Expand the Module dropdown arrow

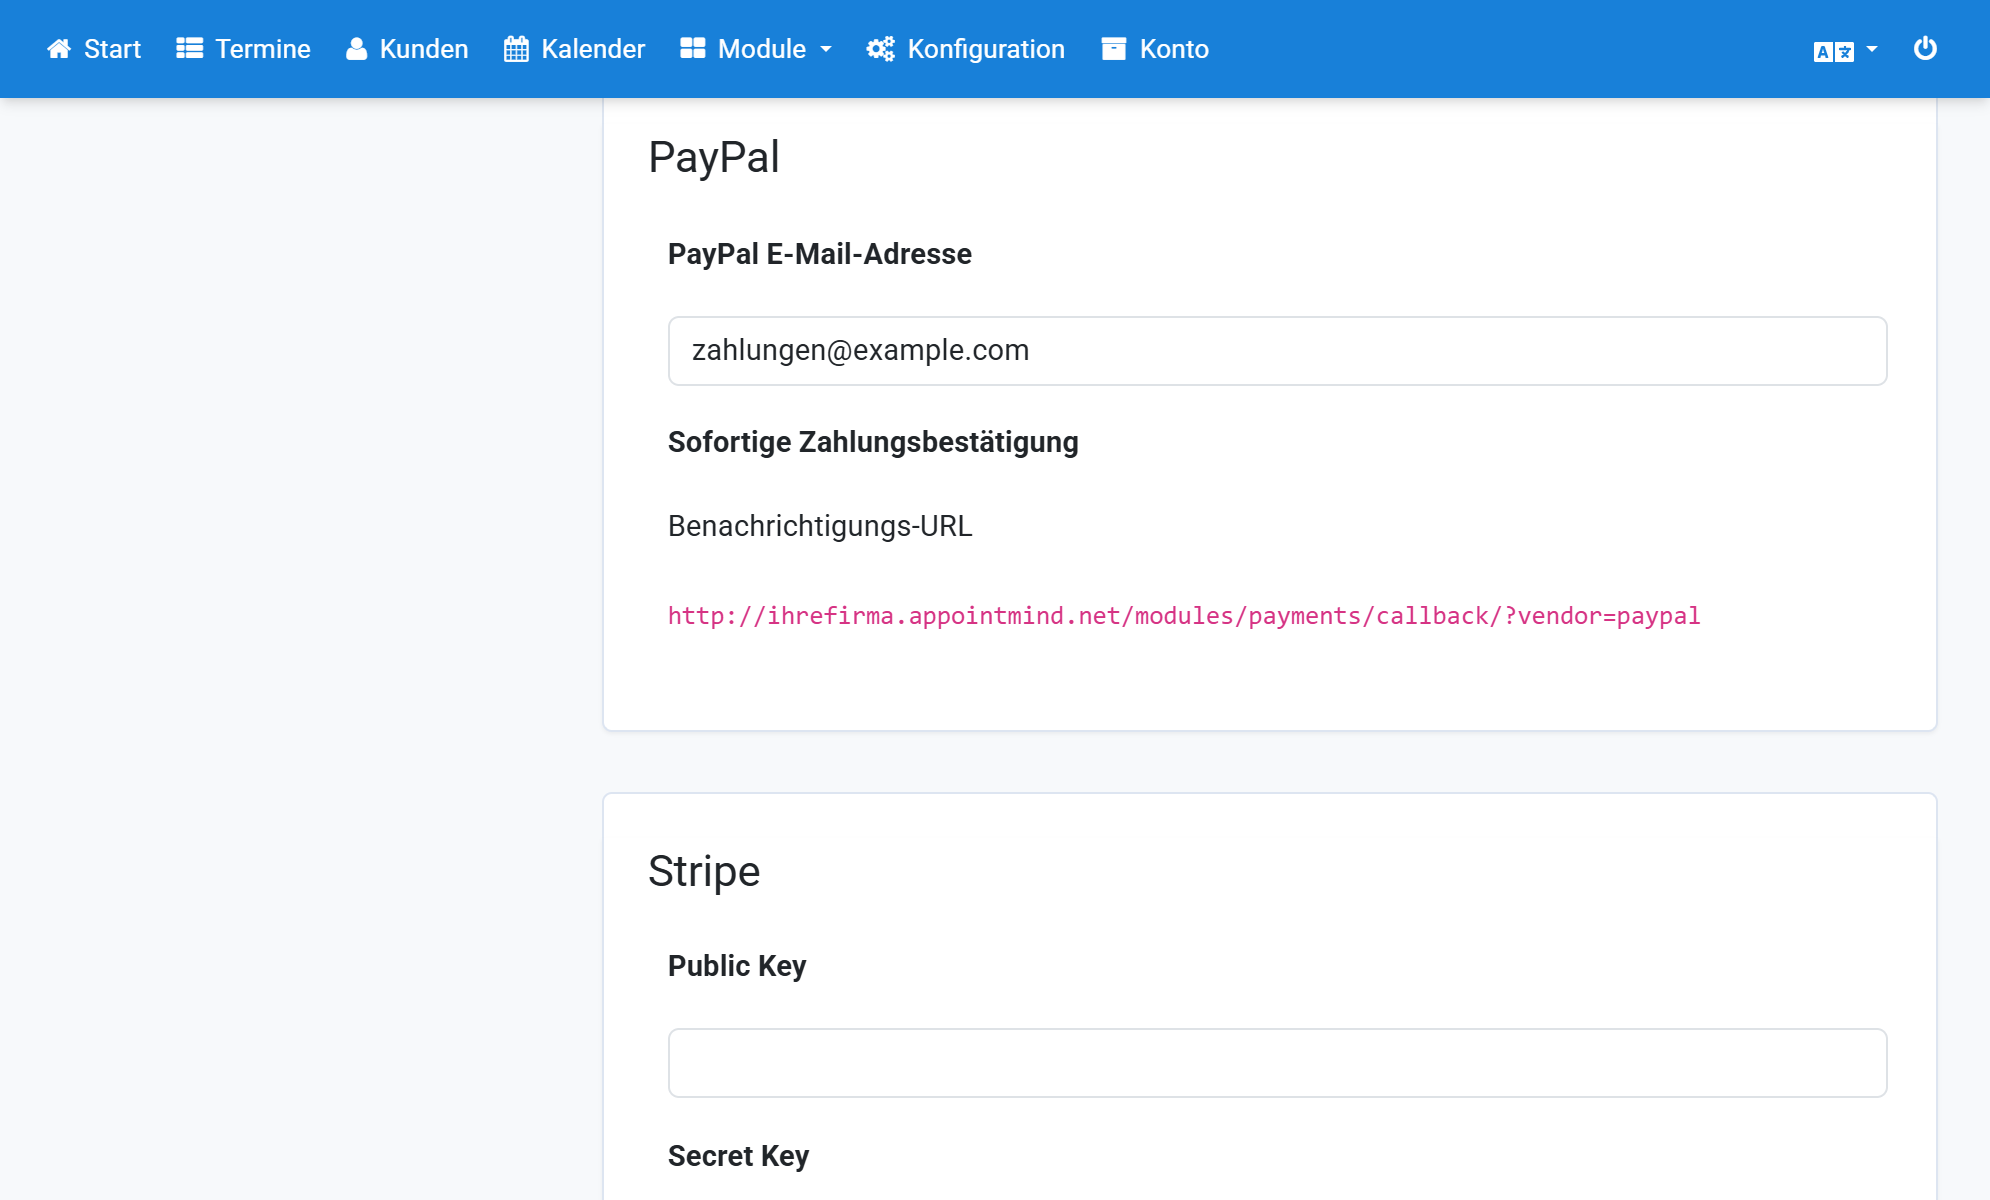826,50
